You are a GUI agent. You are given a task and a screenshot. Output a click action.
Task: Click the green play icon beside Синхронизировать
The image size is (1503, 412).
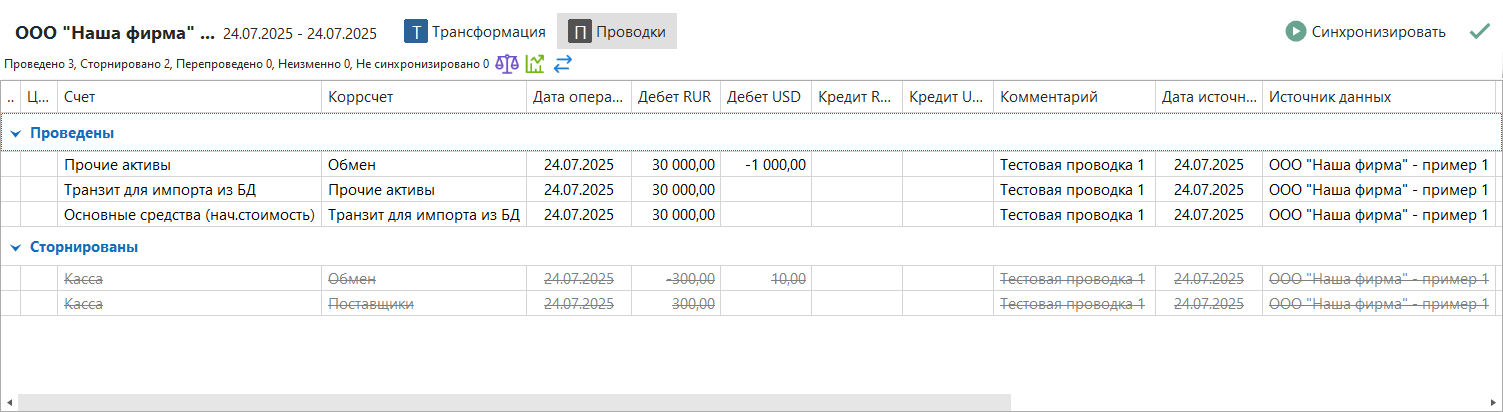tap(1297, 32)
